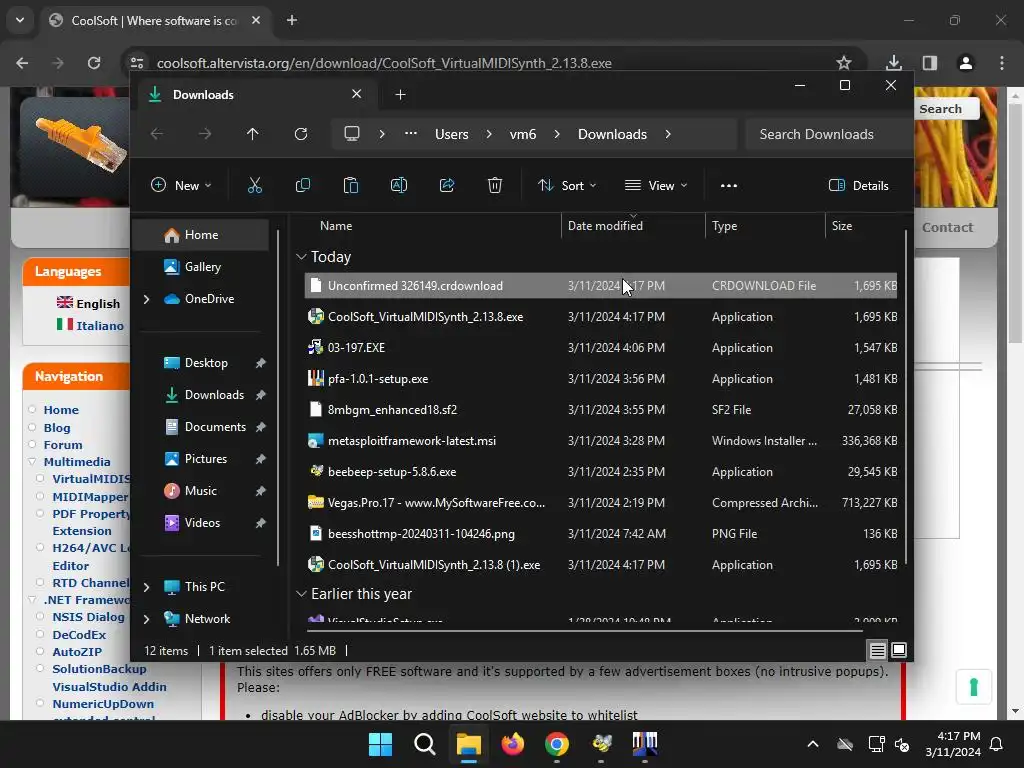
Task: Open the Blog link on CoolSoft page
Action: tap(57, 428)
